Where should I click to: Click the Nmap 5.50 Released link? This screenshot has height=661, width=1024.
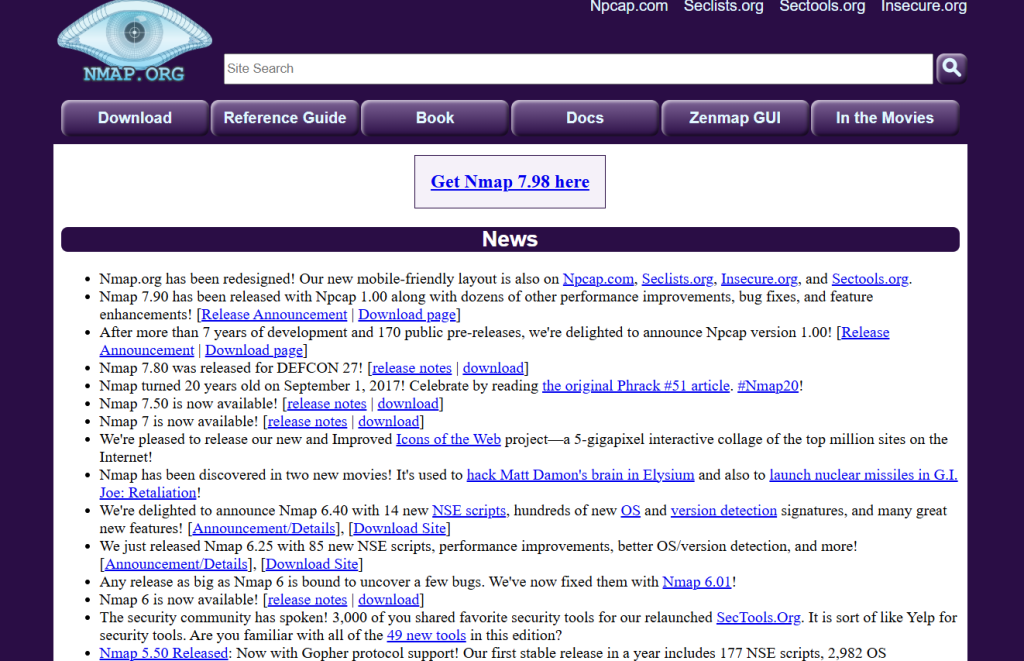click(164, 654)
